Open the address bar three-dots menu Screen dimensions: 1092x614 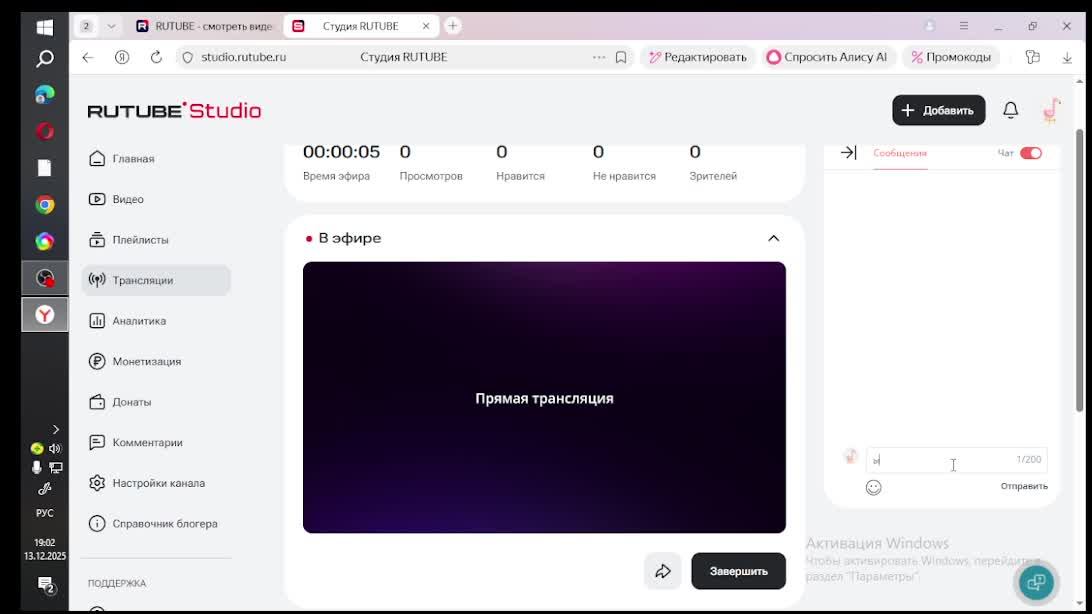click(x=599, y=57)
